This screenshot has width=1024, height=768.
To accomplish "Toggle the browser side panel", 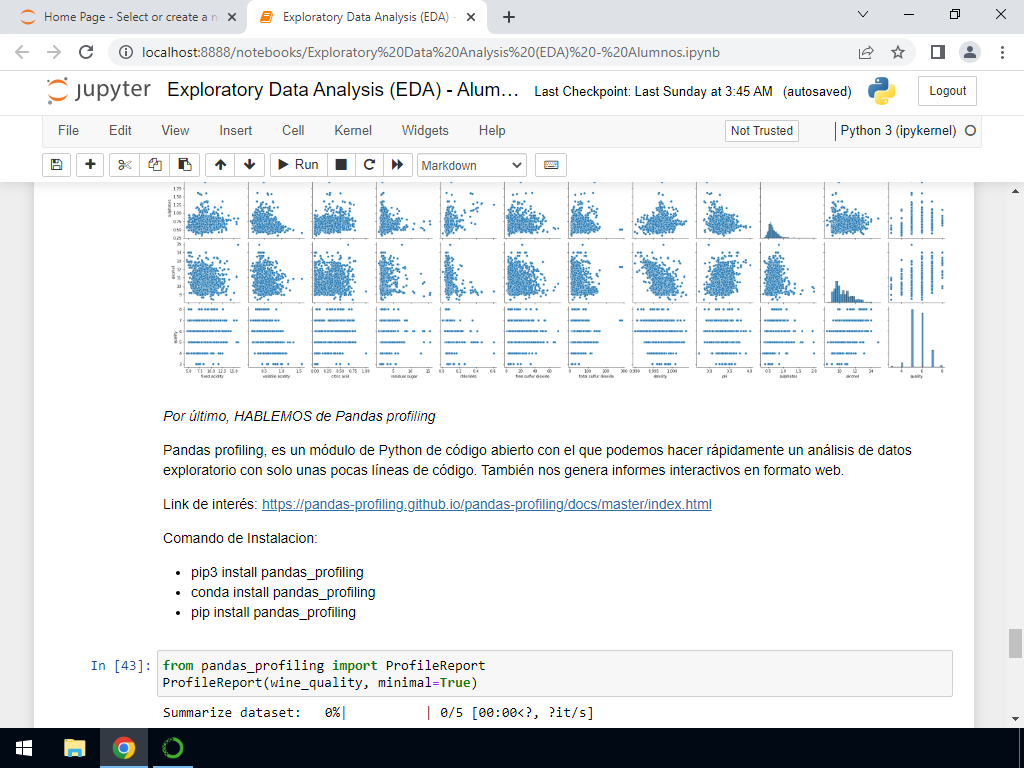I will [938, 52].
